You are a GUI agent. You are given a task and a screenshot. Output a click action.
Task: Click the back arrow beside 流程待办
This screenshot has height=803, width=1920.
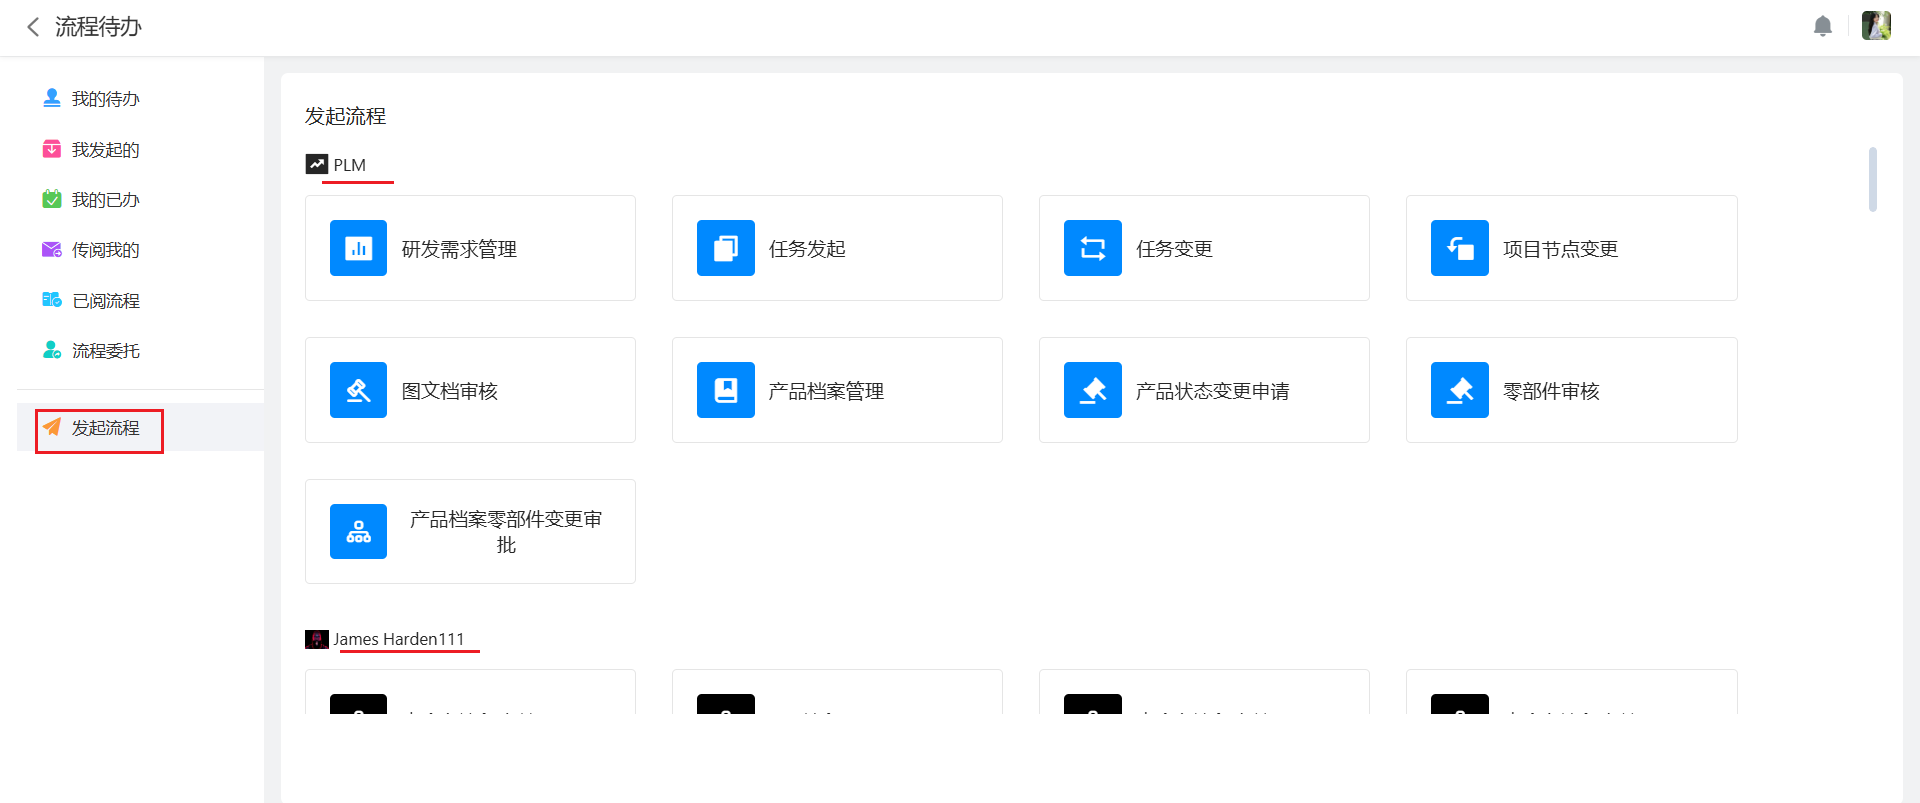click(33, 27)
